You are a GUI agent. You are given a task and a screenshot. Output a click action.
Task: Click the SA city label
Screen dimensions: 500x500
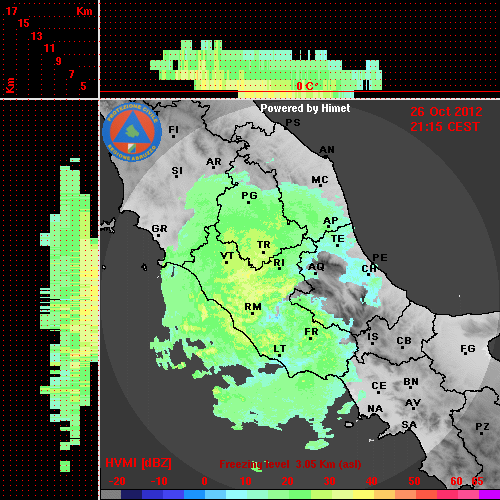pyautogui.click(x=409, y=425)
